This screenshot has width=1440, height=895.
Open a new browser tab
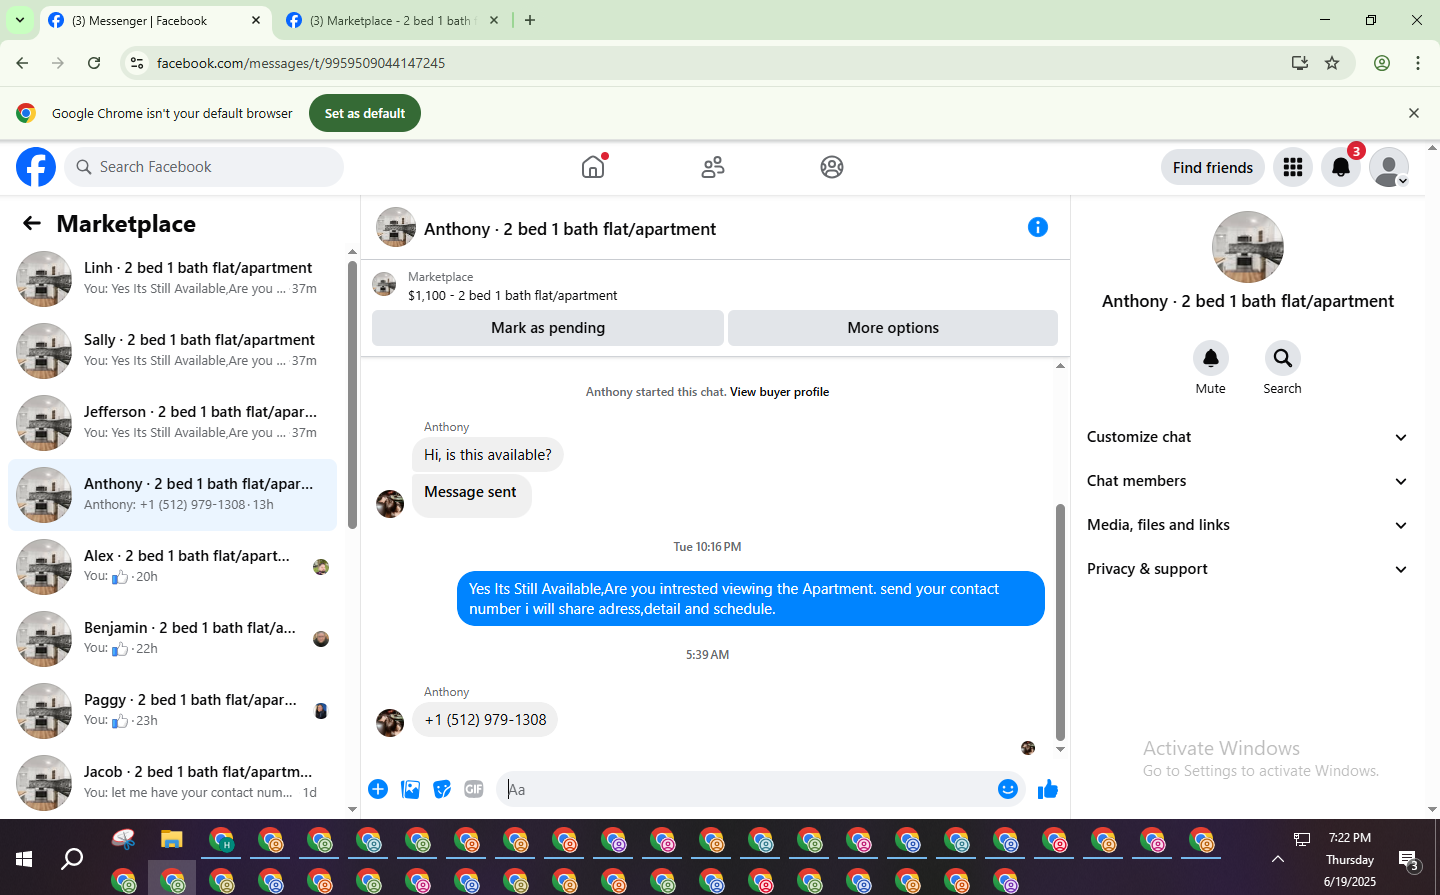point(530,20)
